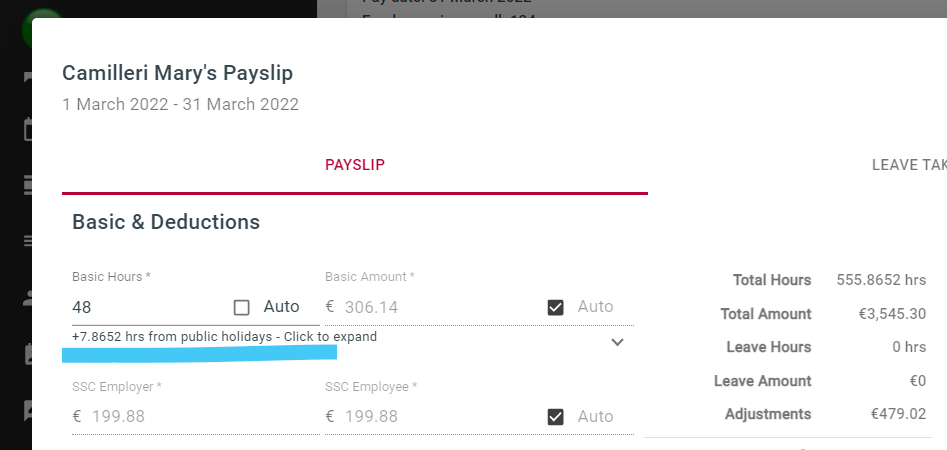Expand the public holidays chevron arrow
This screenshot has height=450, width=947.
point(617,342)
